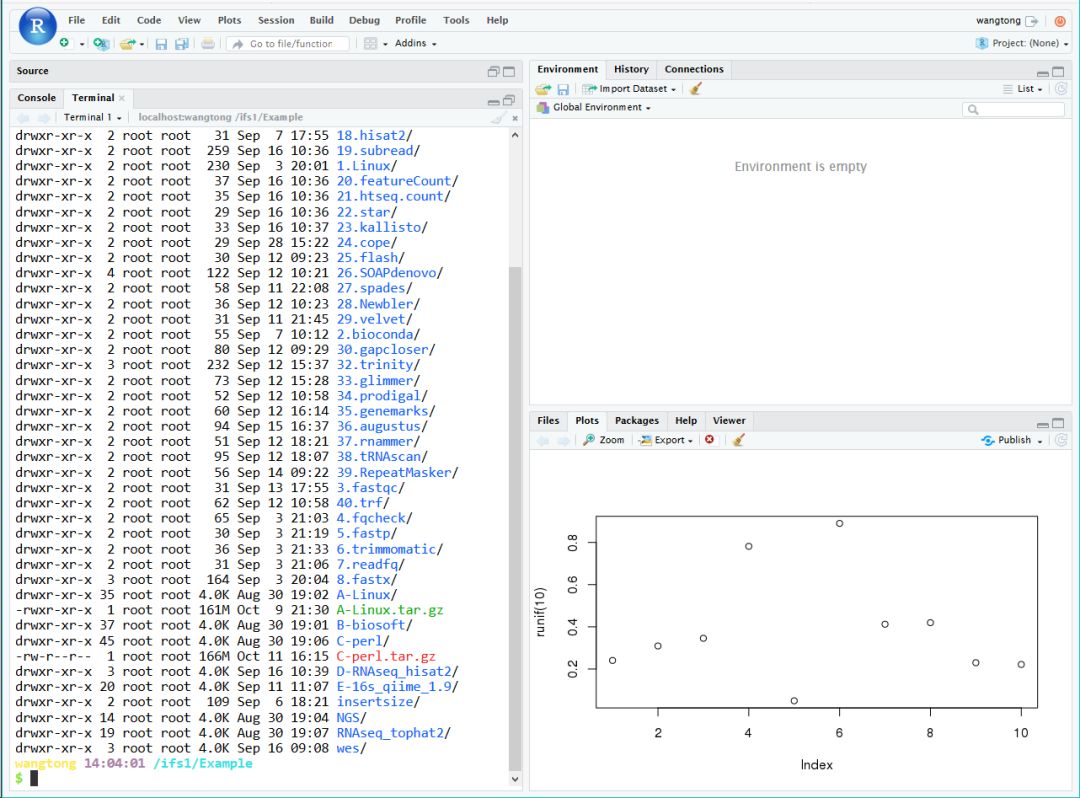The width and height of the screenshot is (1080, 798).
Task: Open the Terminal 1 dropdown
Action: point(92,117)
